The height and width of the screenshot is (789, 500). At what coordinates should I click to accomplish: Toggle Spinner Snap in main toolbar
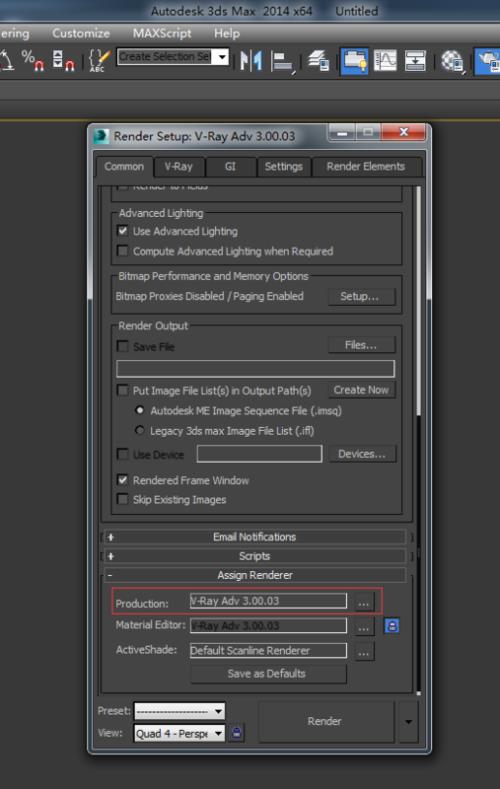(63, 60)
